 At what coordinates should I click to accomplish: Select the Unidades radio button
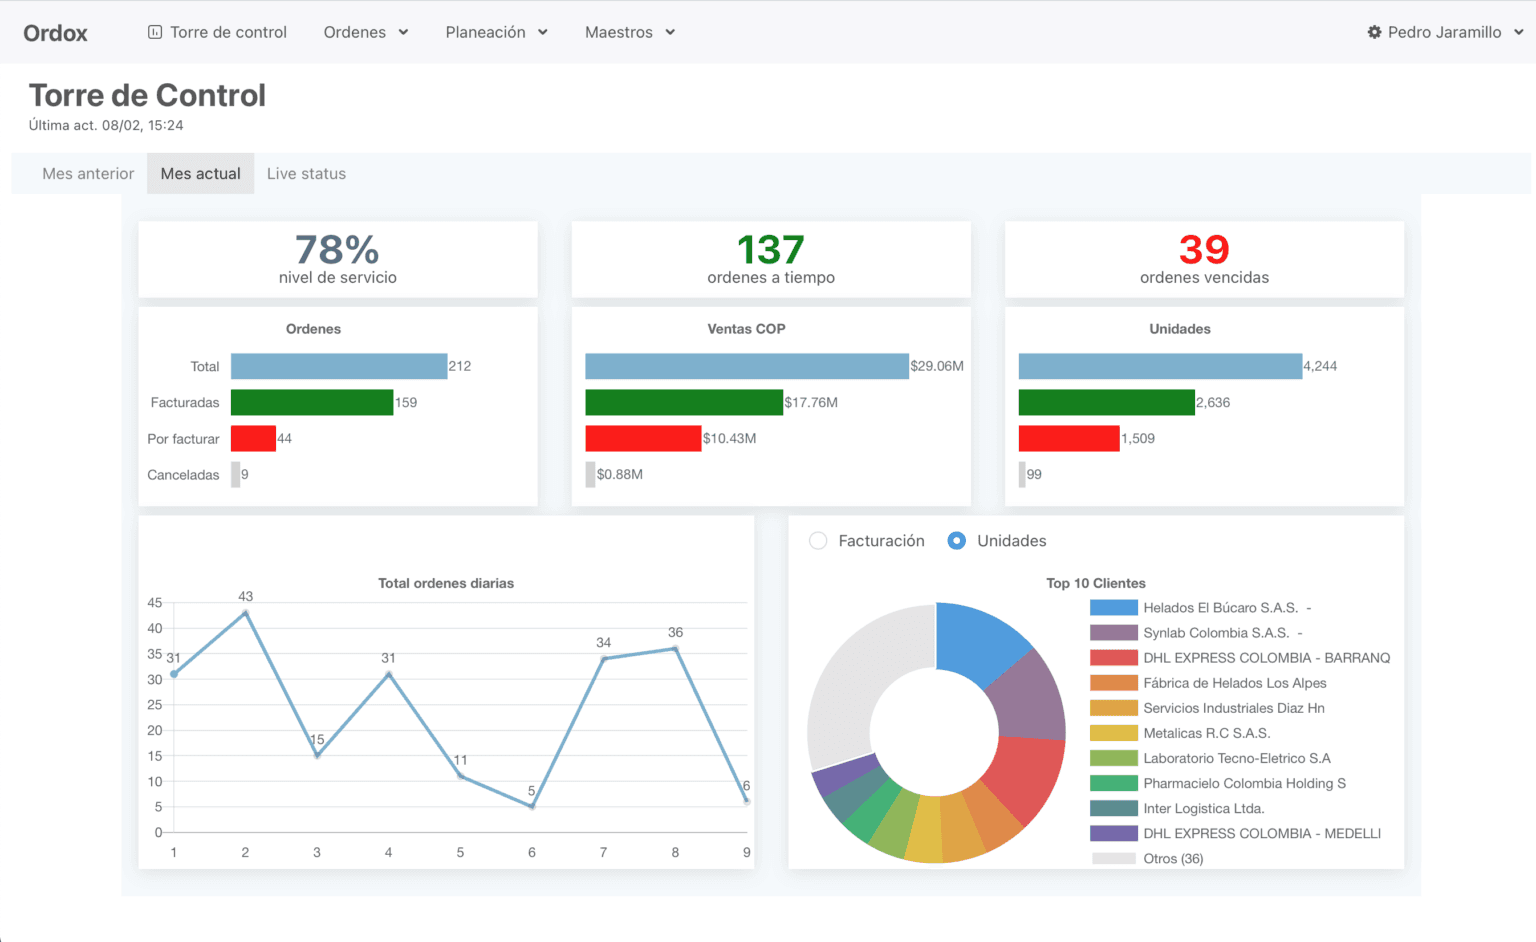(x=957, y=541)
